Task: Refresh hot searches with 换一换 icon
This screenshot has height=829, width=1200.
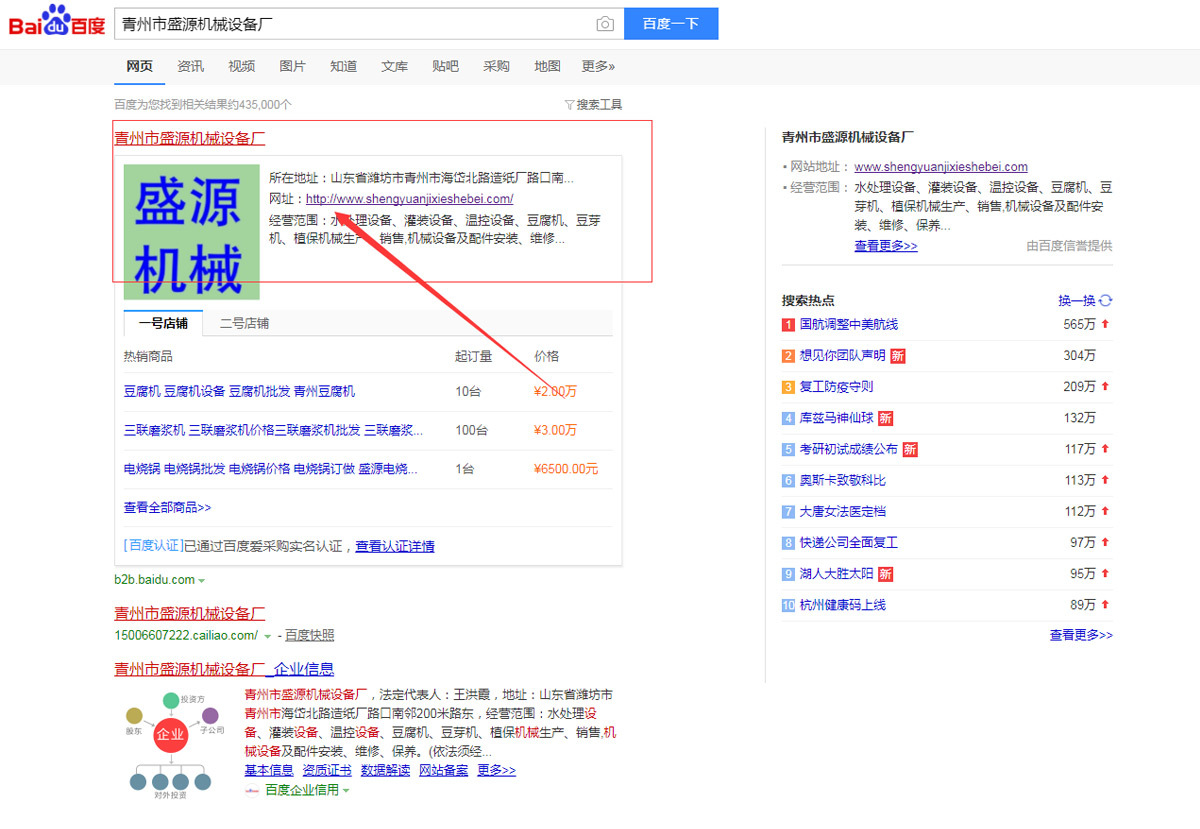Action: click(x=1106, y=300)
